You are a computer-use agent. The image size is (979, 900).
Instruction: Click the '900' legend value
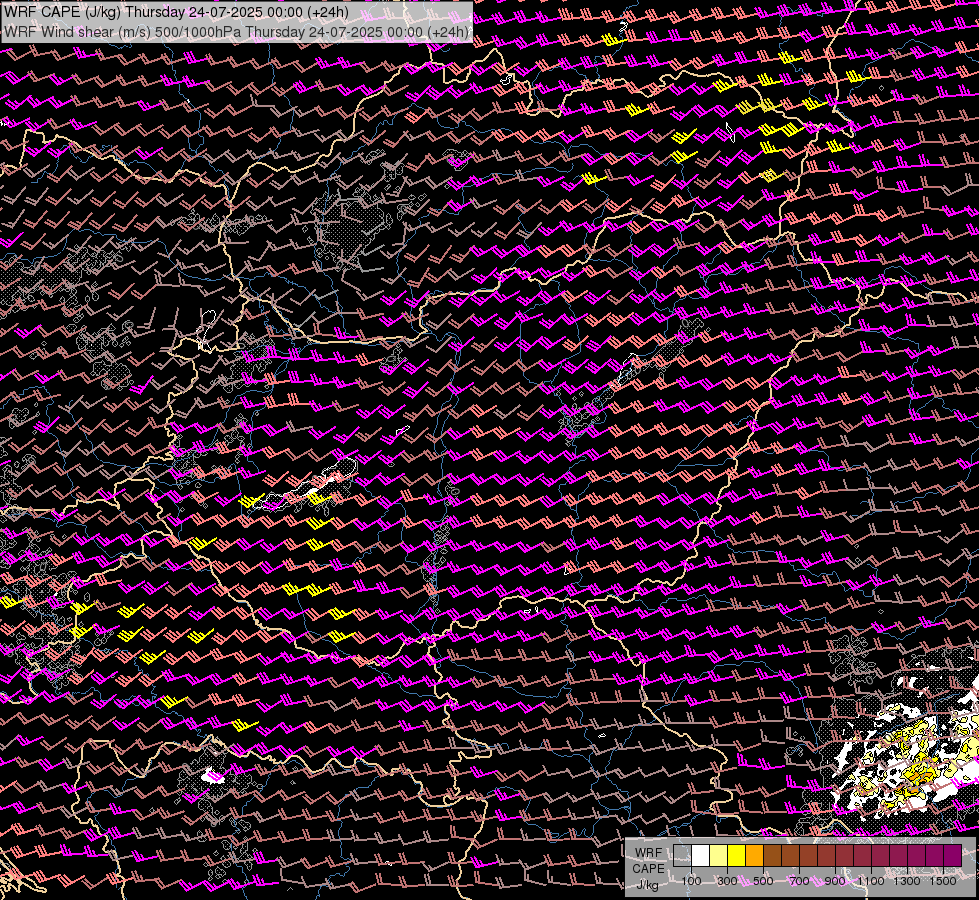tap(835, 881)
